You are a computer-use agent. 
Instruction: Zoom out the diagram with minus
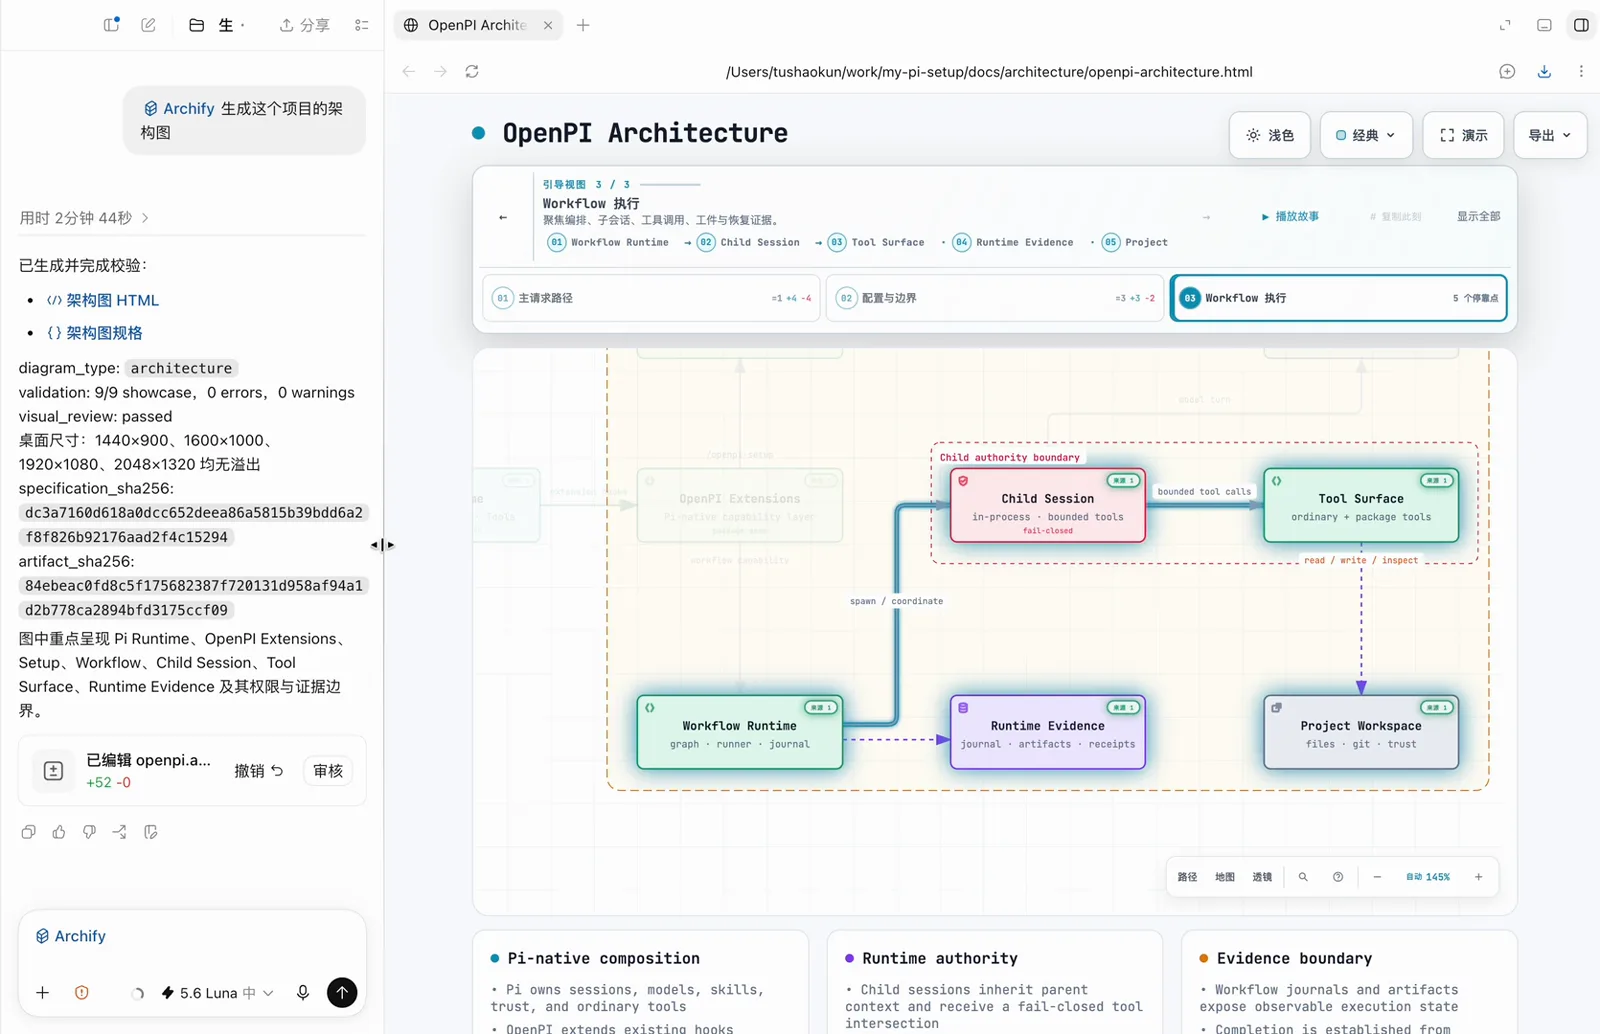(x=1377, y=877)
